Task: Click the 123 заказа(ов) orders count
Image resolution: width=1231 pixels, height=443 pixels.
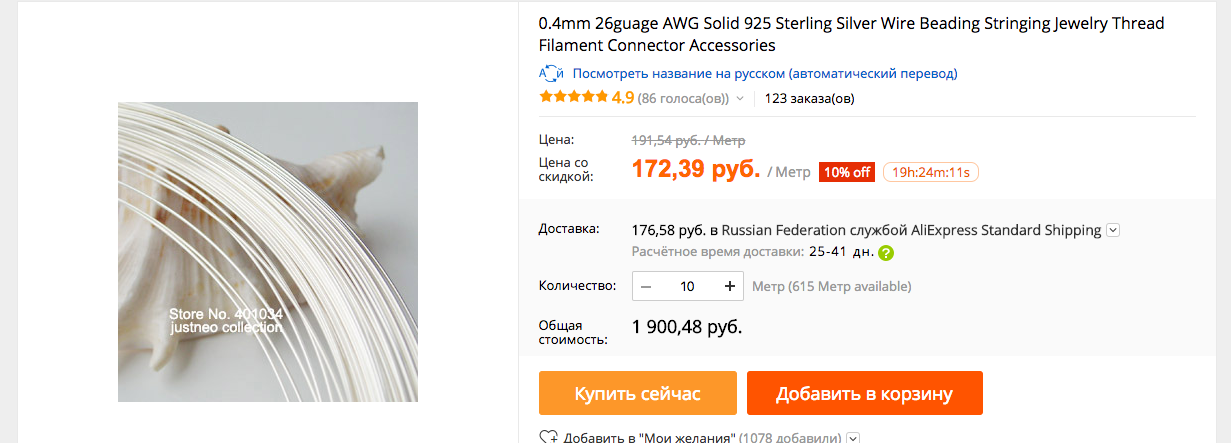Action: (x=809, y=98)
